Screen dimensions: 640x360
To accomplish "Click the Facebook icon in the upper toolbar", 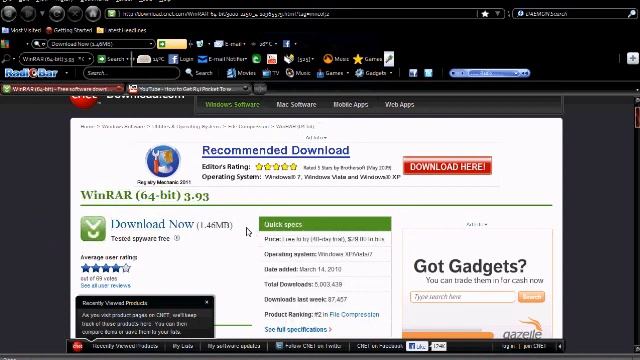I will coord(287,44).
